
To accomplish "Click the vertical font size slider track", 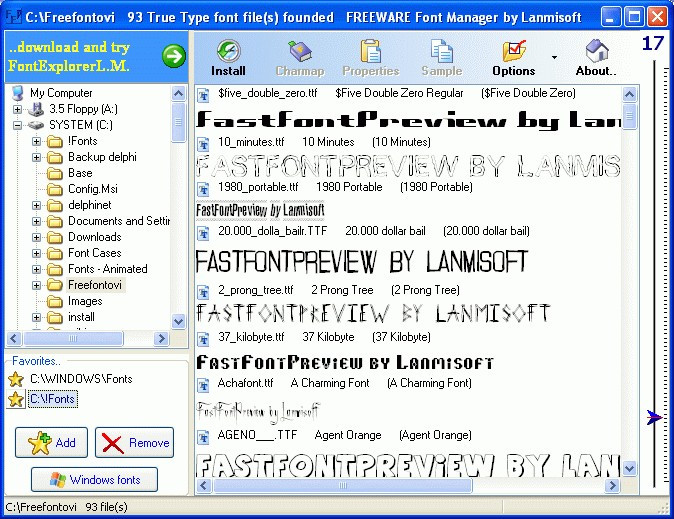I will tap(655, 275).
